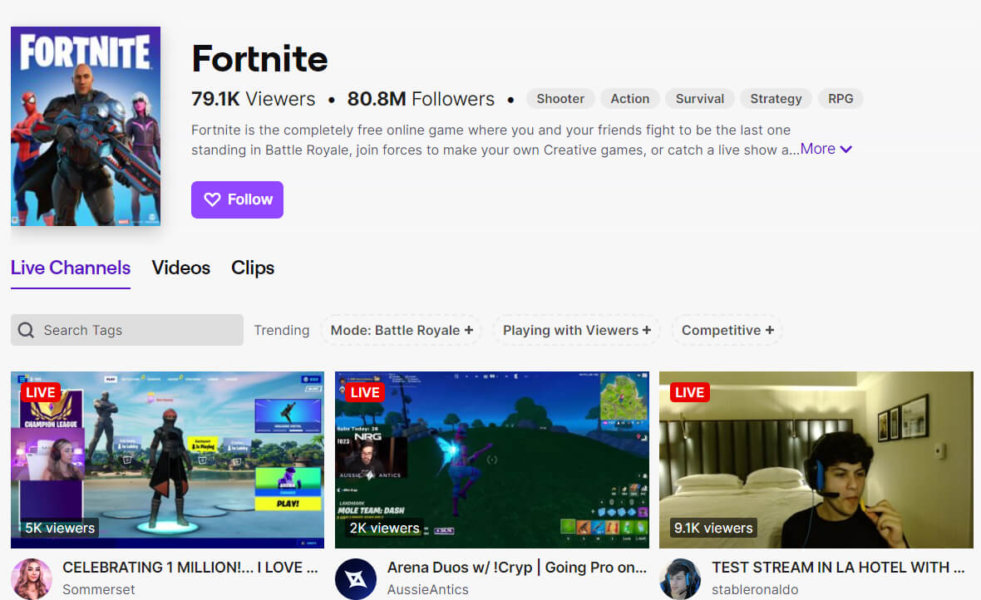Viewport: 981px width, 600px height.
Task: Open stableronaldo's channel avatar
Action: 680,579
